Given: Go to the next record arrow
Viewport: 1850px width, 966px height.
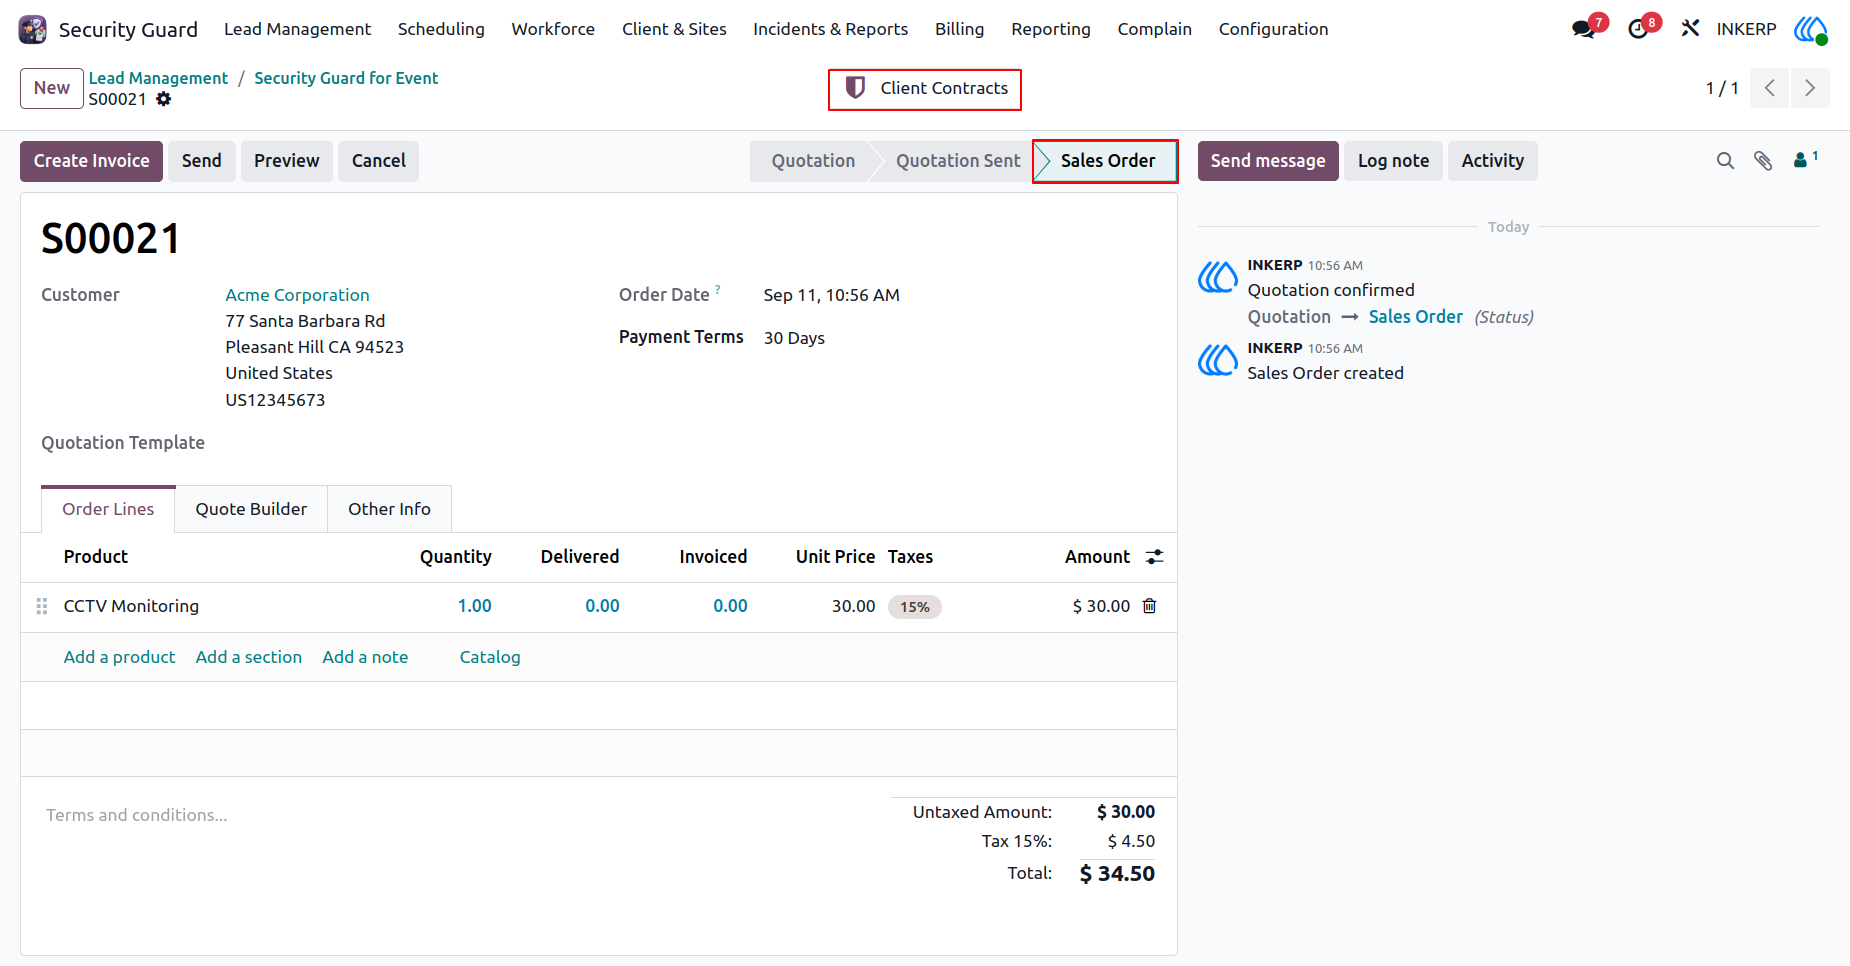Looking at the screenshot, I should click(1810, 88).
